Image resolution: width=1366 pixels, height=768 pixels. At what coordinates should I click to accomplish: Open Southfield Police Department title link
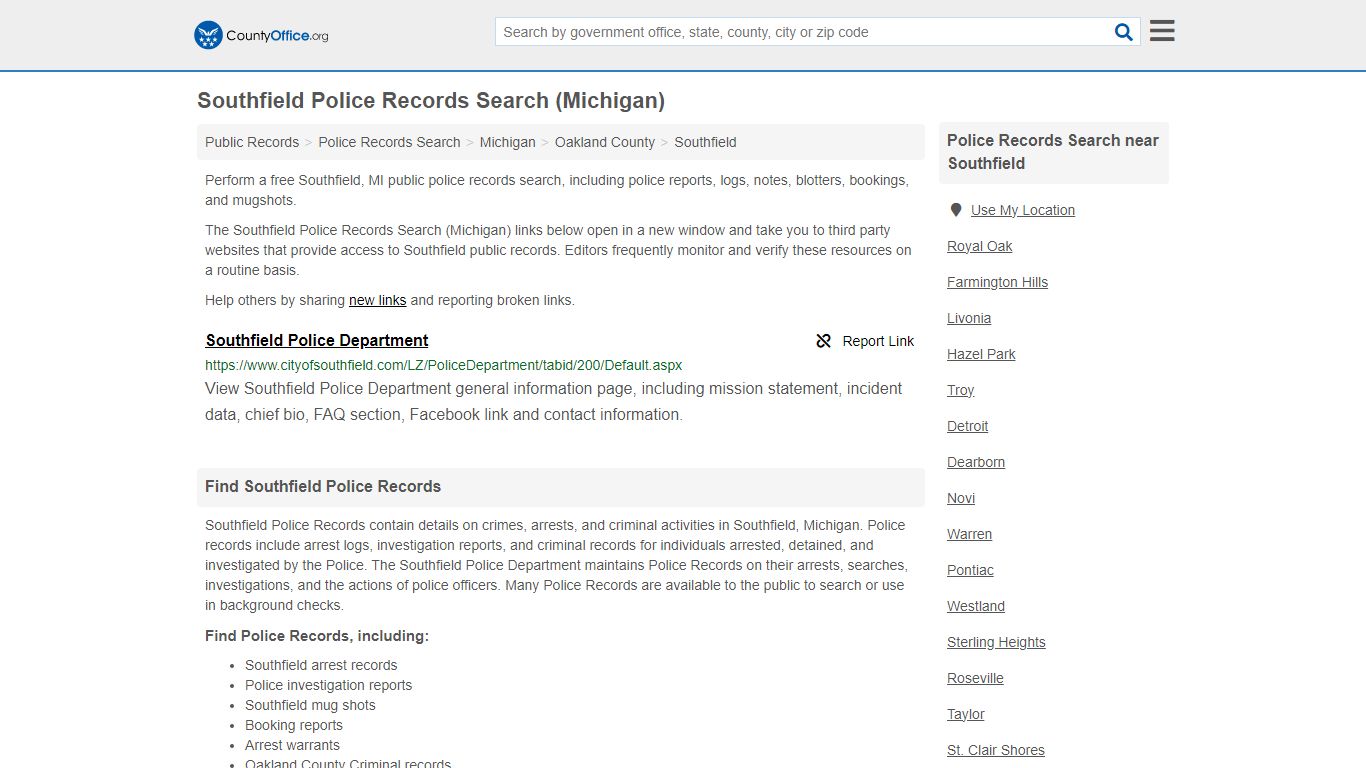coord(317,340)
